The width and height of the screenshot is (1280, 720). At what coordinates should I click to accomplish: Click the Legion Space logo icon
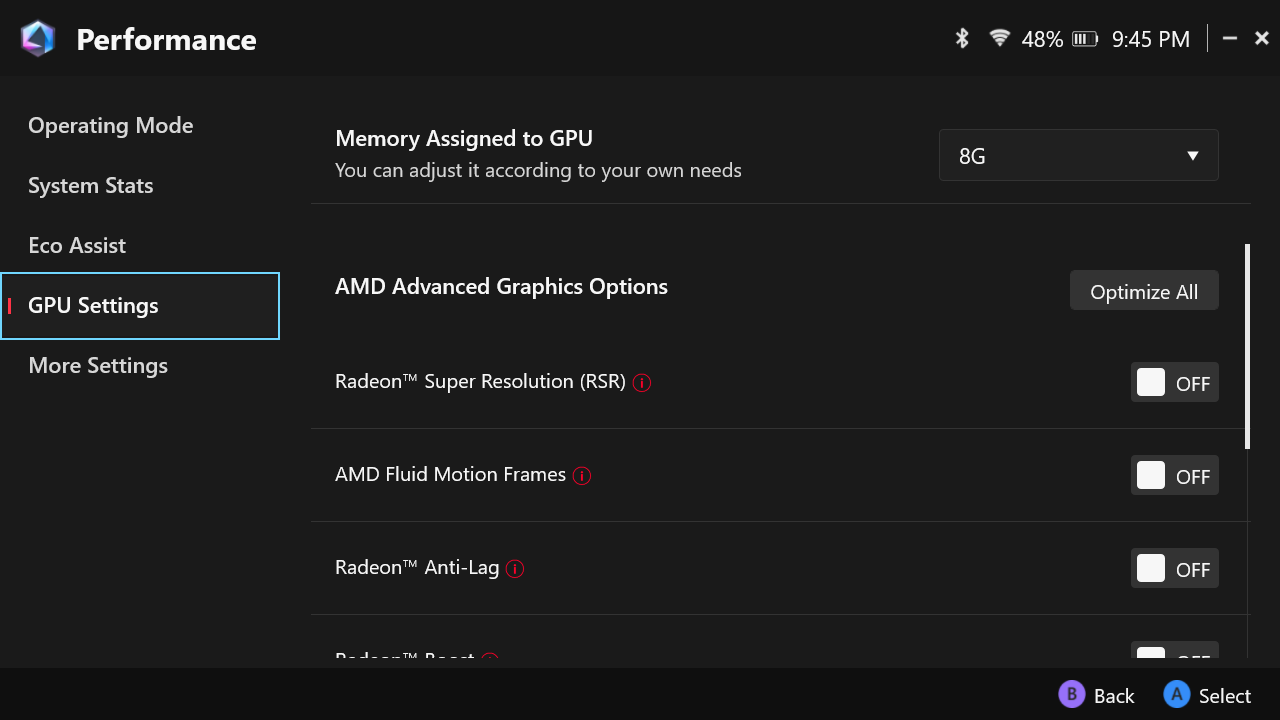pos(38,39)
